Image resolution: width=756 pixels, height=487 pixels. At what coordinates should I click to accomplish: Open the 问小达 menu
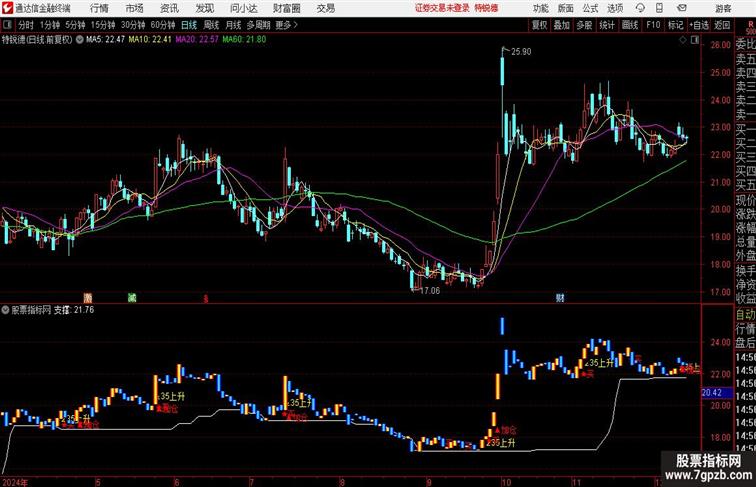[244, 8]
